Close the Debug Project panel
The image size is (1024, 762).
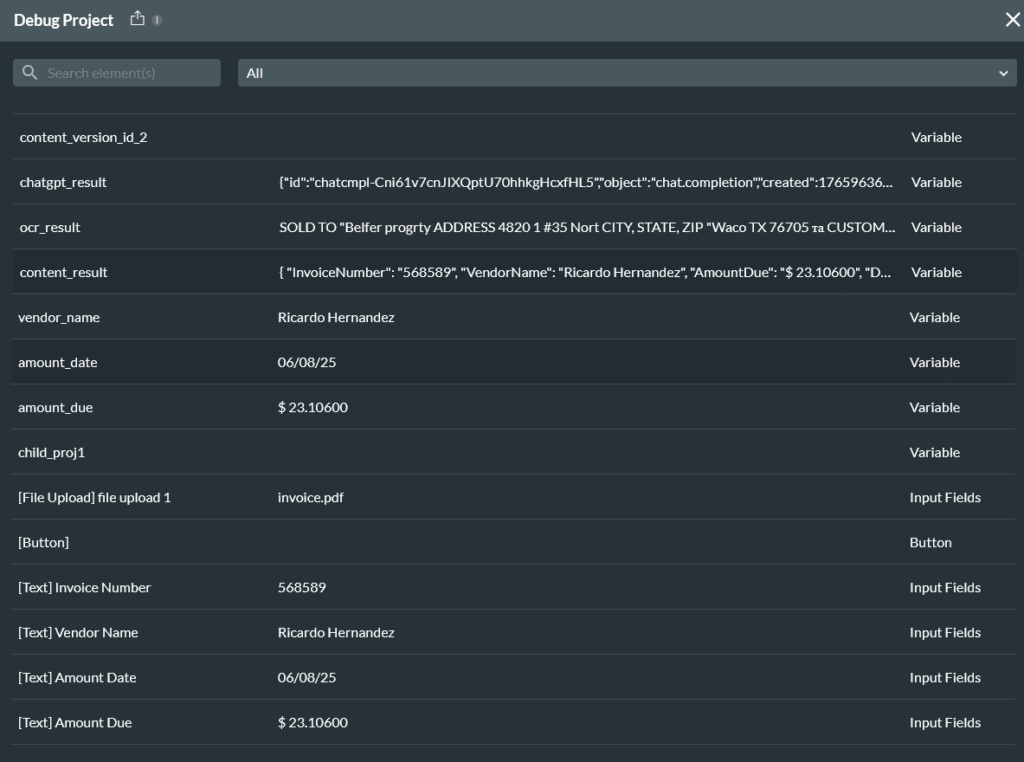pos(1011,19)
